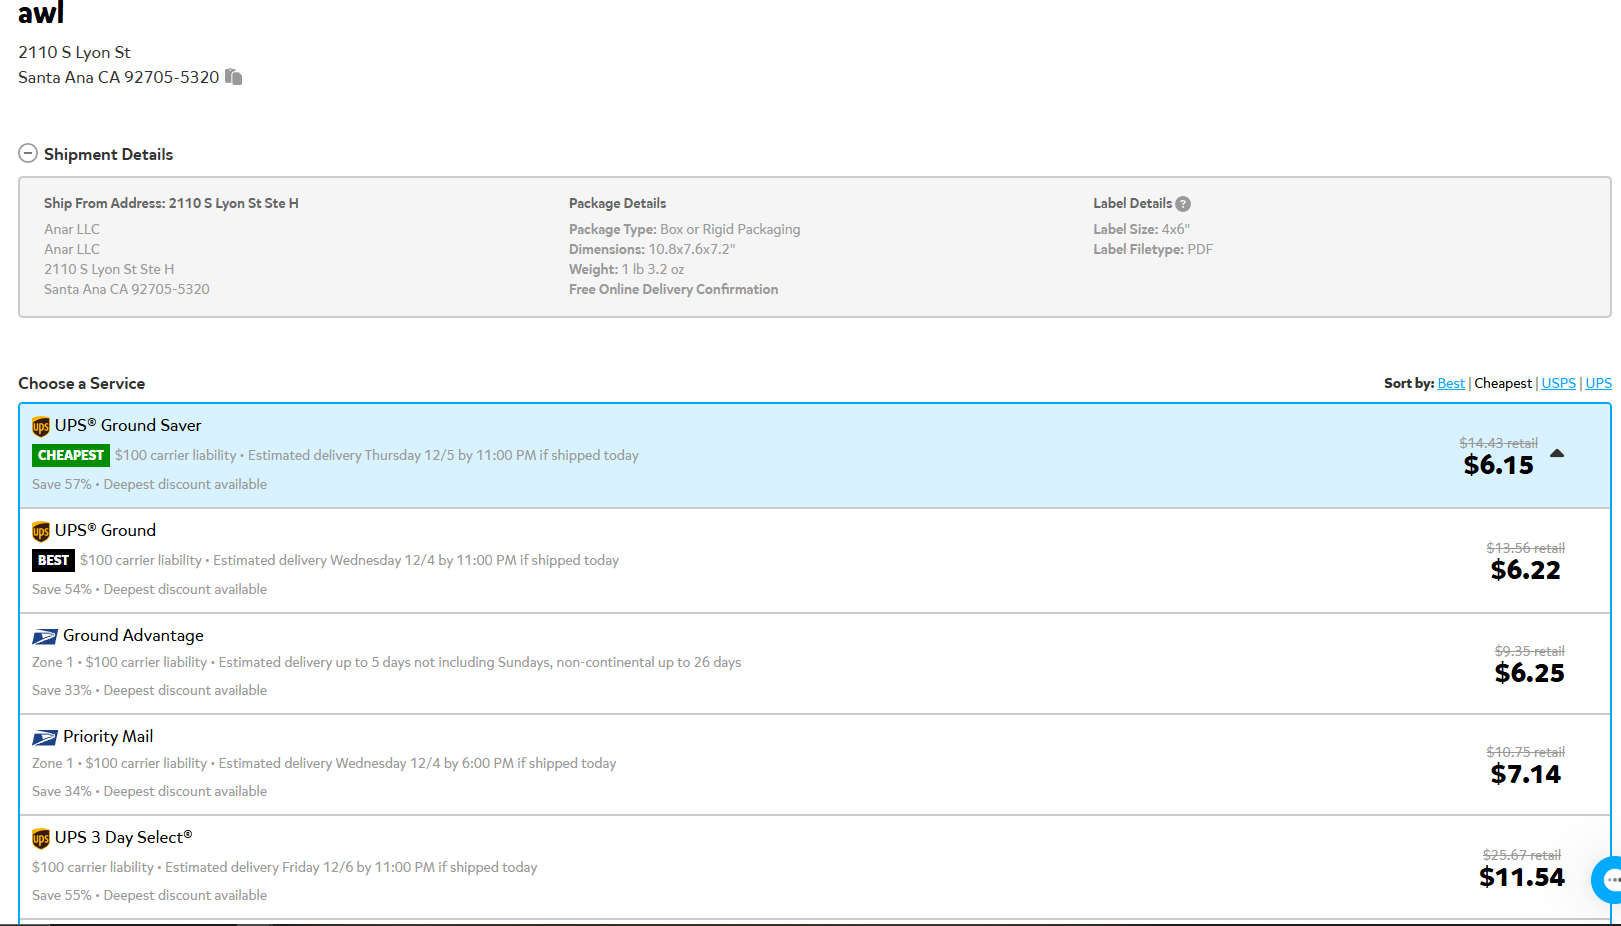Screen dimensions: 1621x926
Task: Choose the UPS Ground service
Action: pos(815,561)
